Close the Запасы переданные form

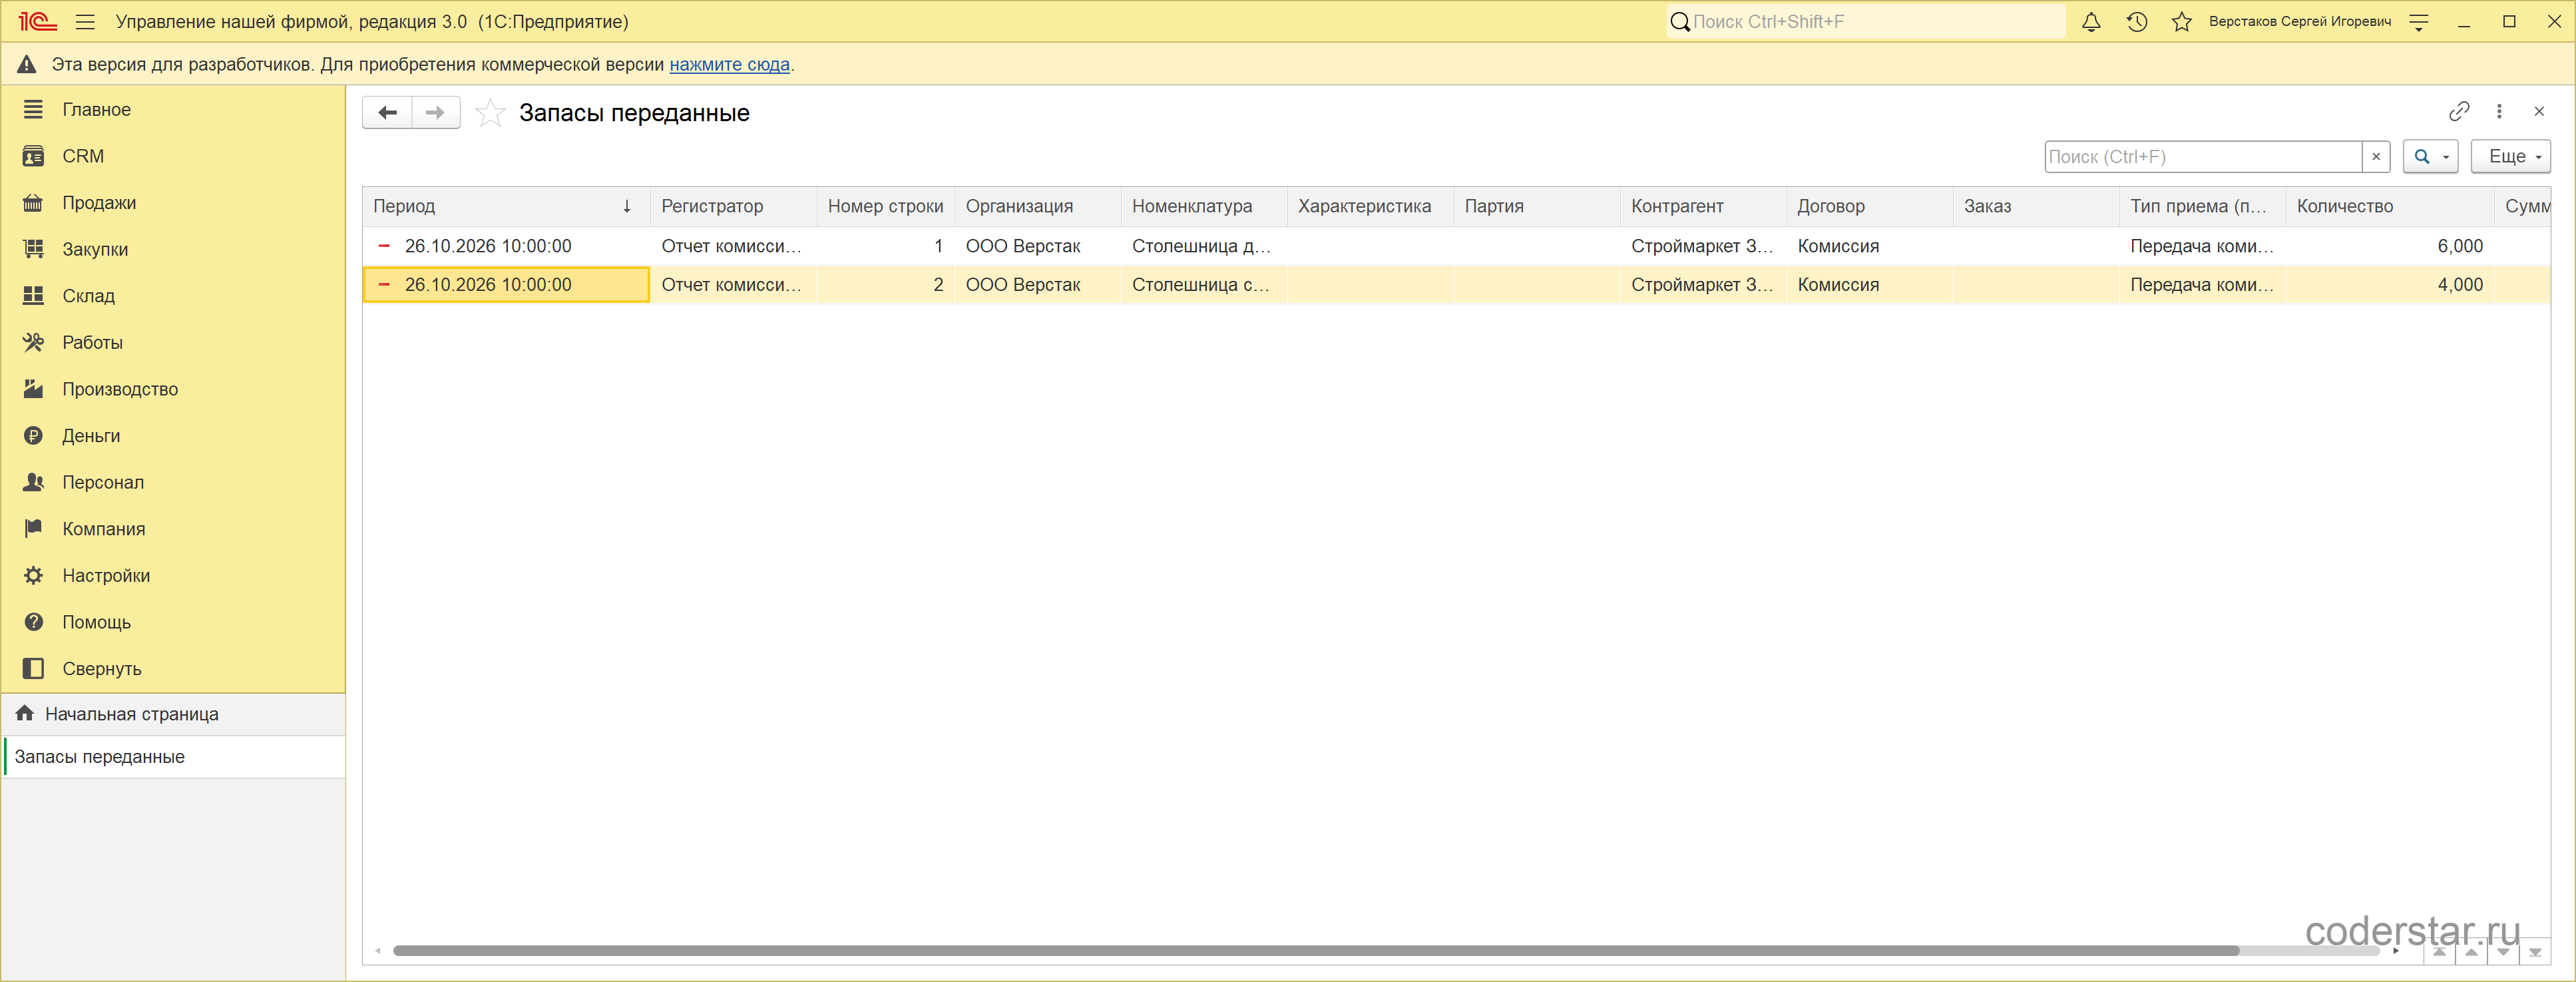click(2539, 111)
